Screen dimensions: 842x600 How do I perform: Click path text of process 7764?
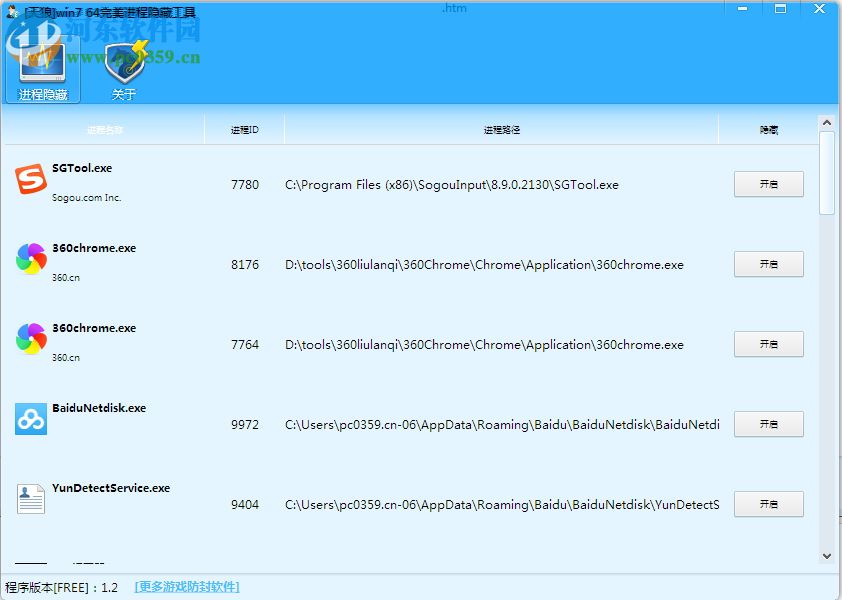tap(484, 345)
